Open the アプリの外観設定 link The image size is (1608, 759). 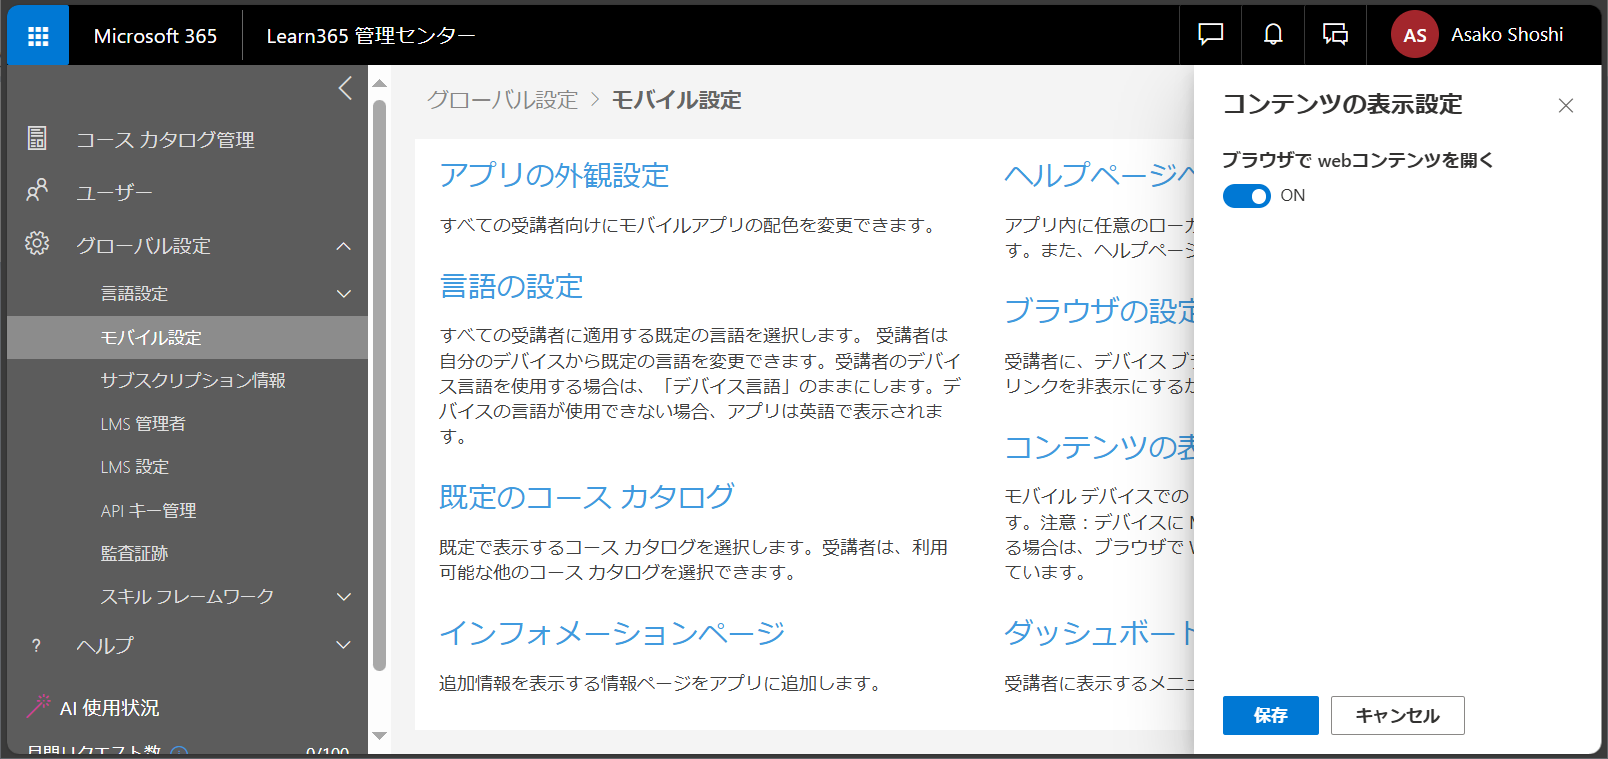(x=554, y=175)
